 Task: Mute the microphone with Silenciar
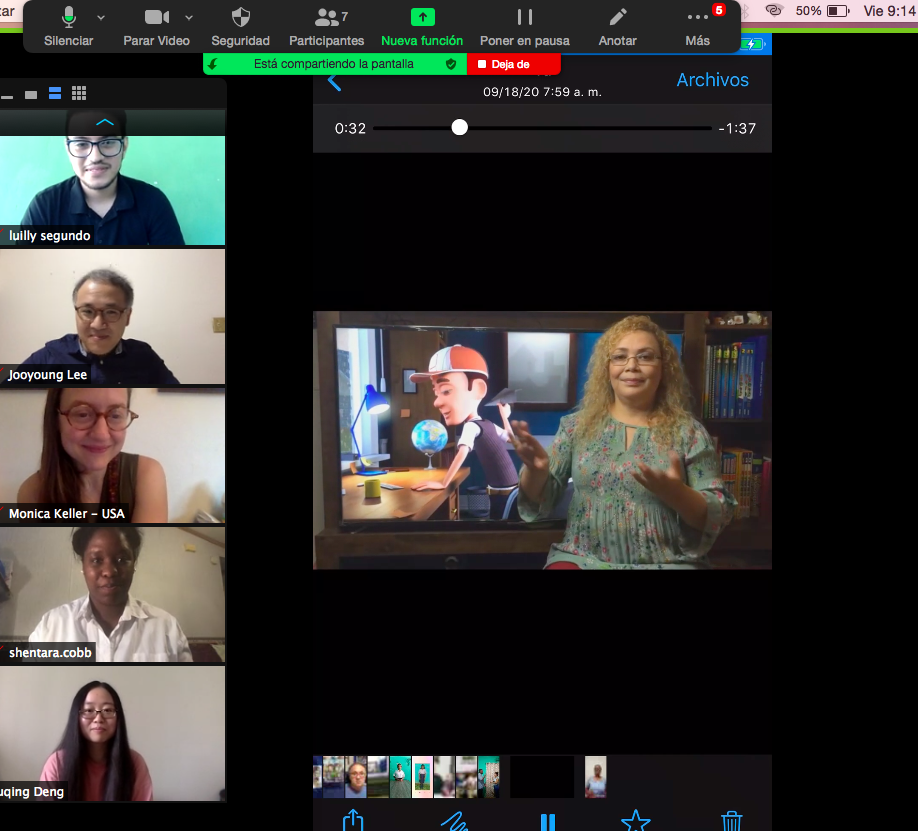click(x=68, y=27)
